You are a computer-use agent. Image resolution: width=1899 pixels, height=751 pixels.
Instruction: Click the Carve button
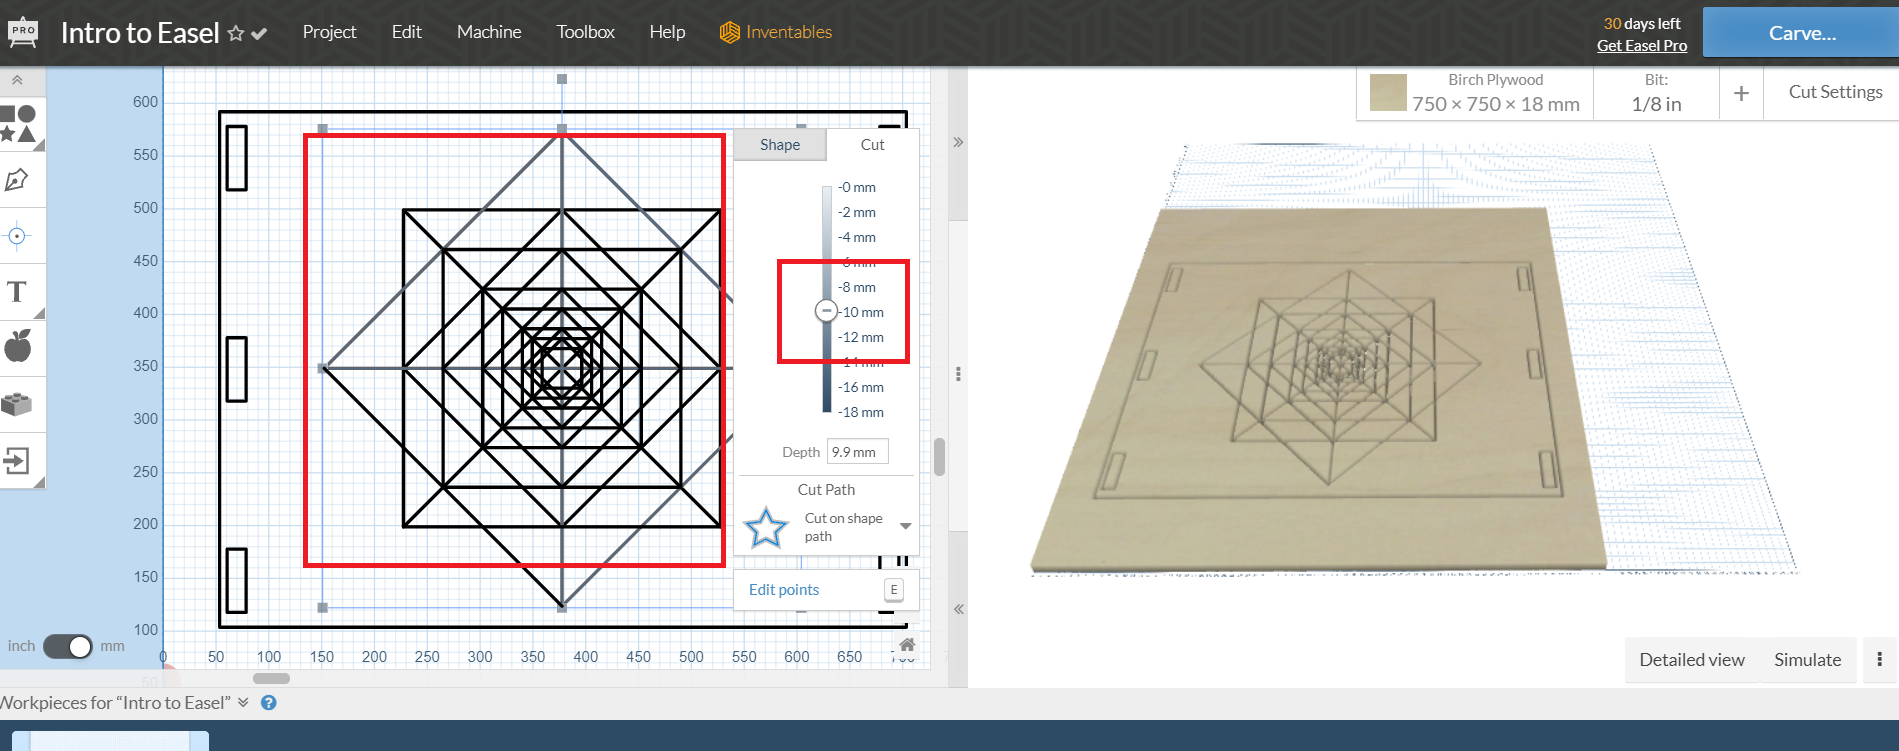point(1801,33)
